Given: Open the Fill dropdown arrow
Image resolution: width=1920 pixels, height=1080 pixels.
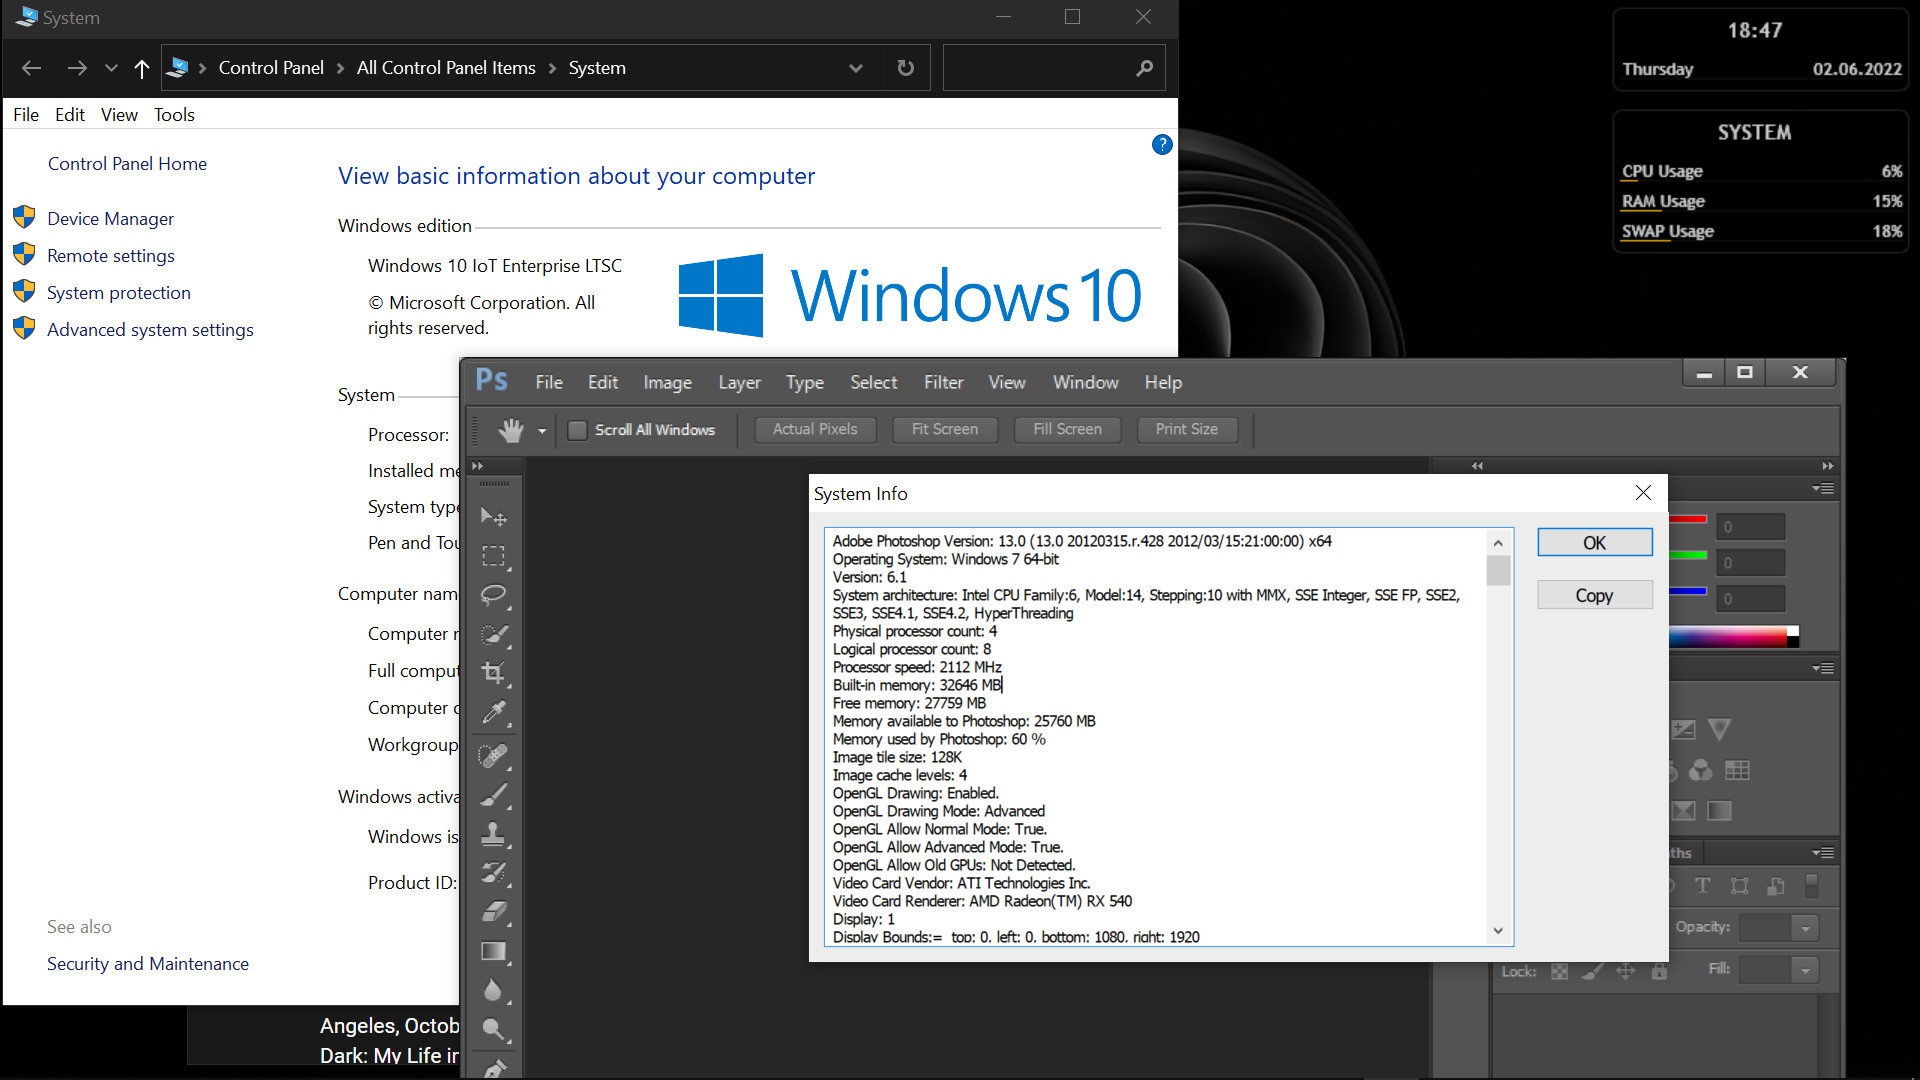Looking at the screenshot, I should click(x=1805, y=970).
